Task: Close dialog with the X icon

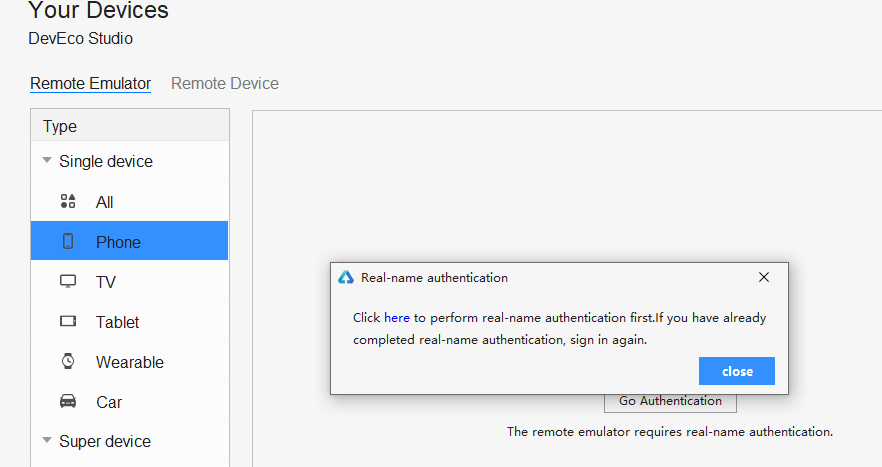Action: [764, 277]
